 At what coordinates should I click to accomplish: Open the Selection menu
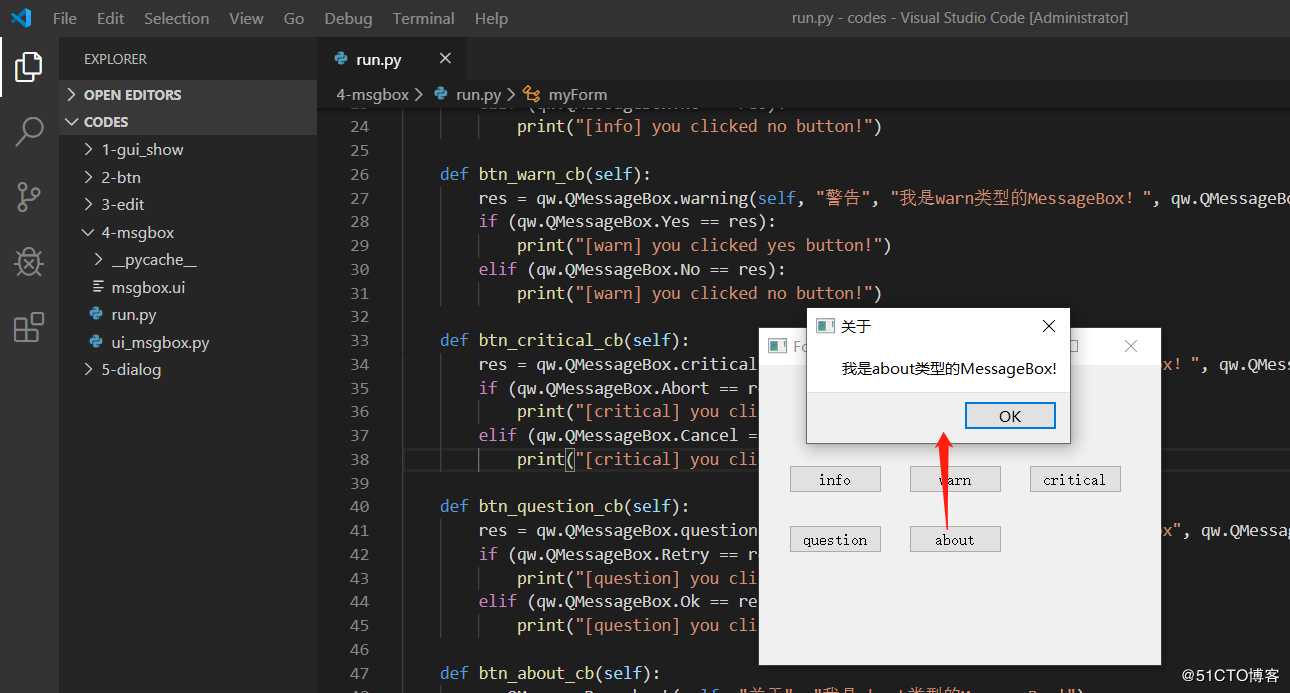pos(177,18)
